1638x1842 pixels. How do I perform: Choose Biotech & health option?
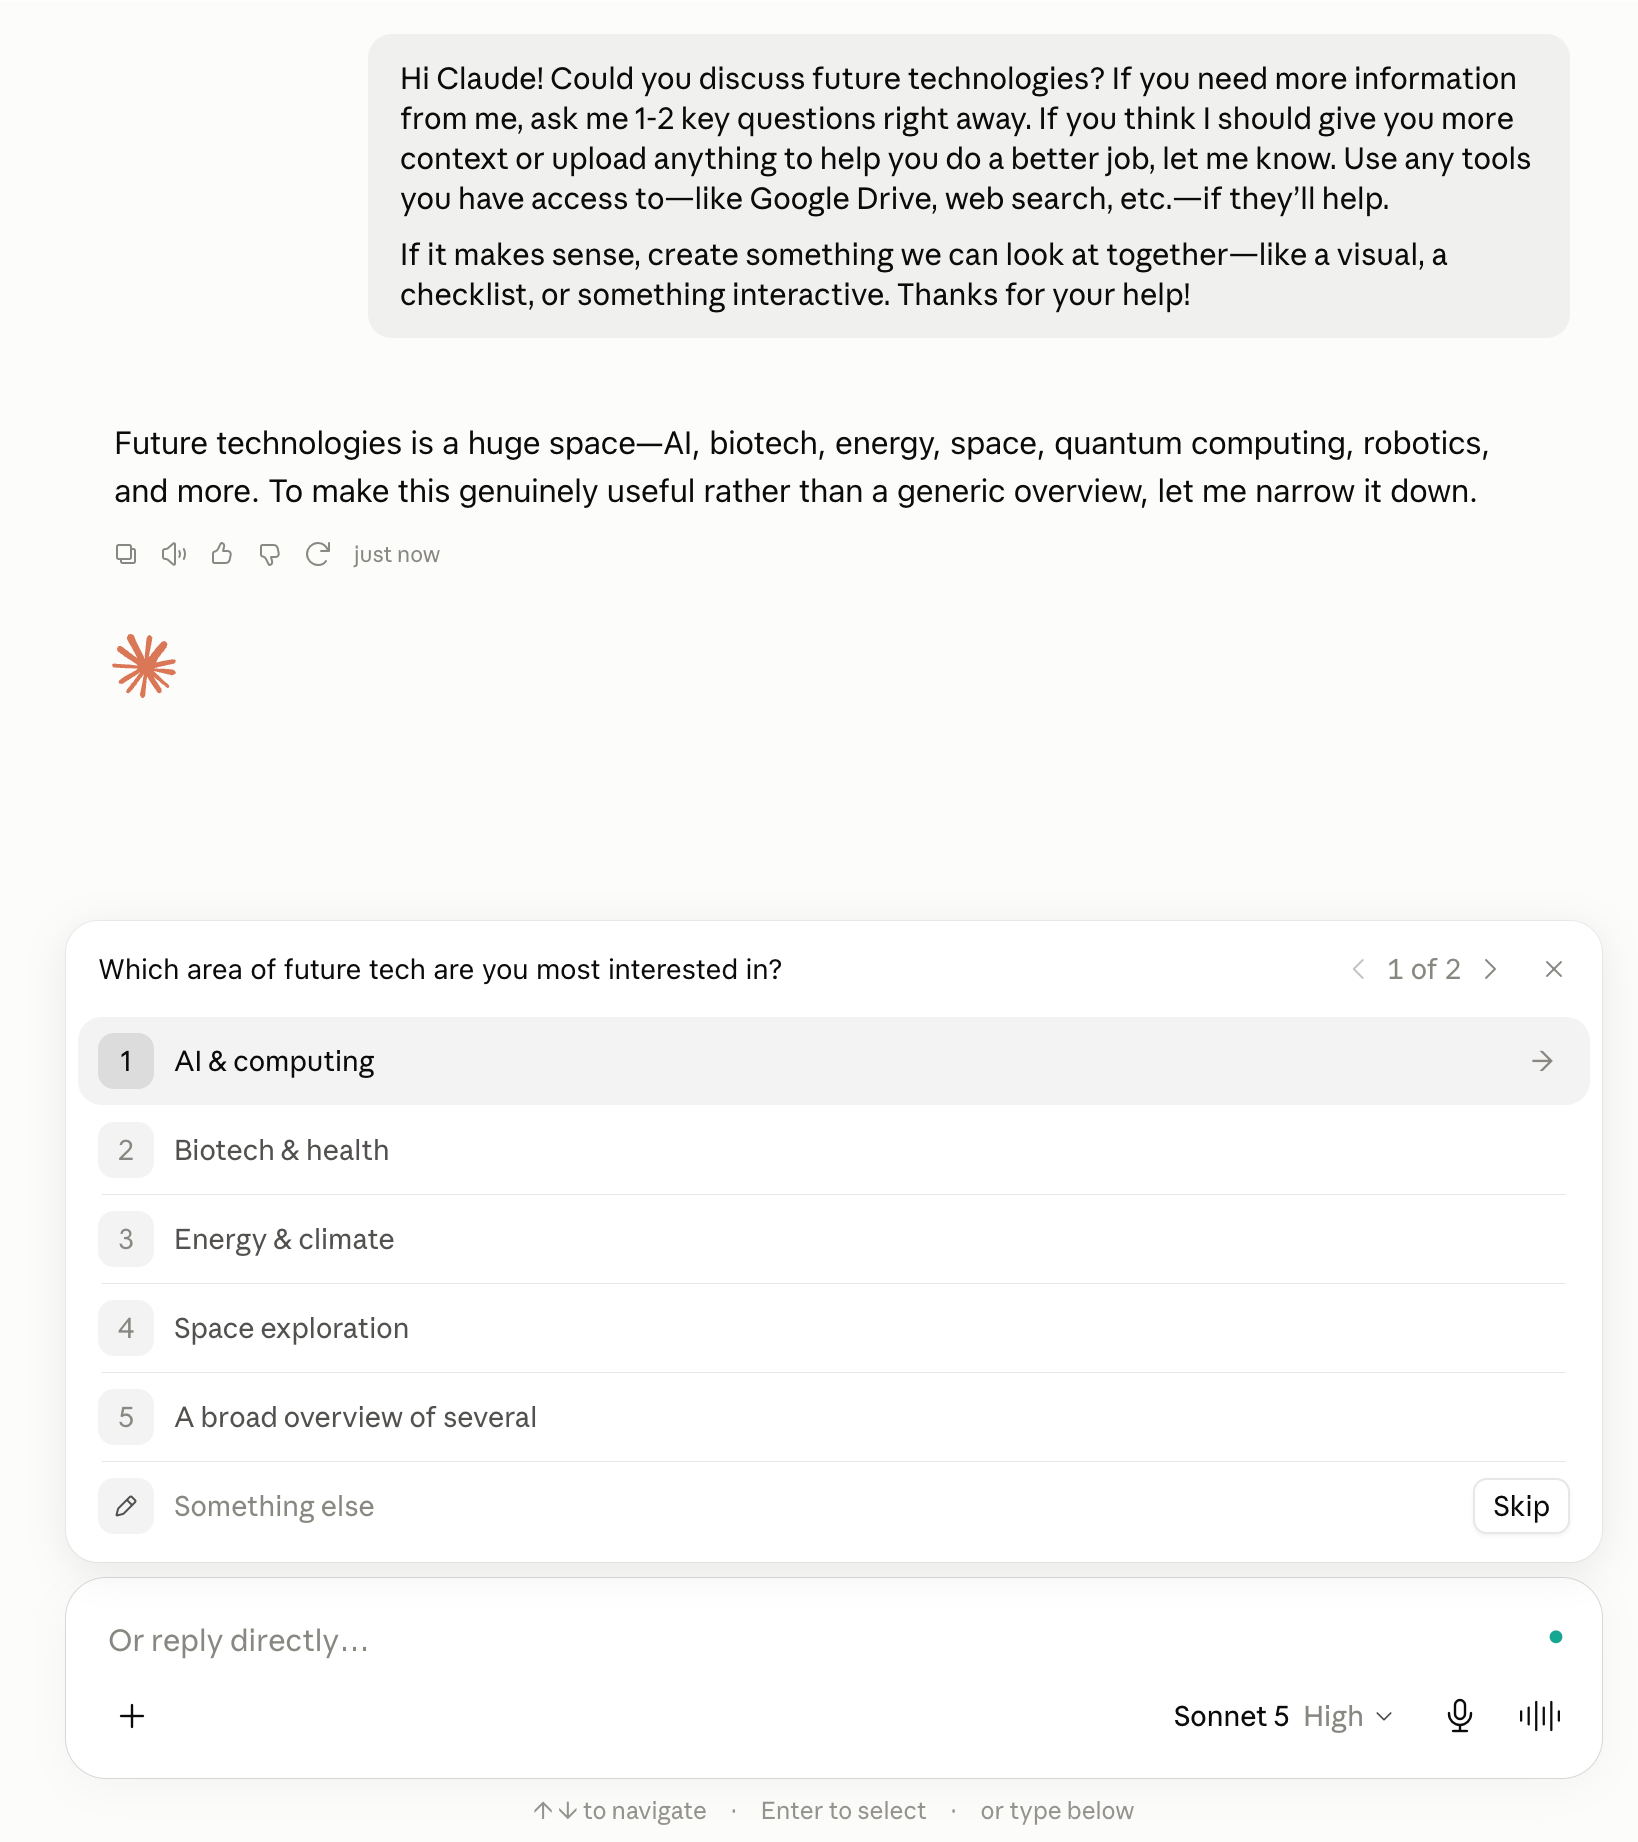[x=834, y=1150]
